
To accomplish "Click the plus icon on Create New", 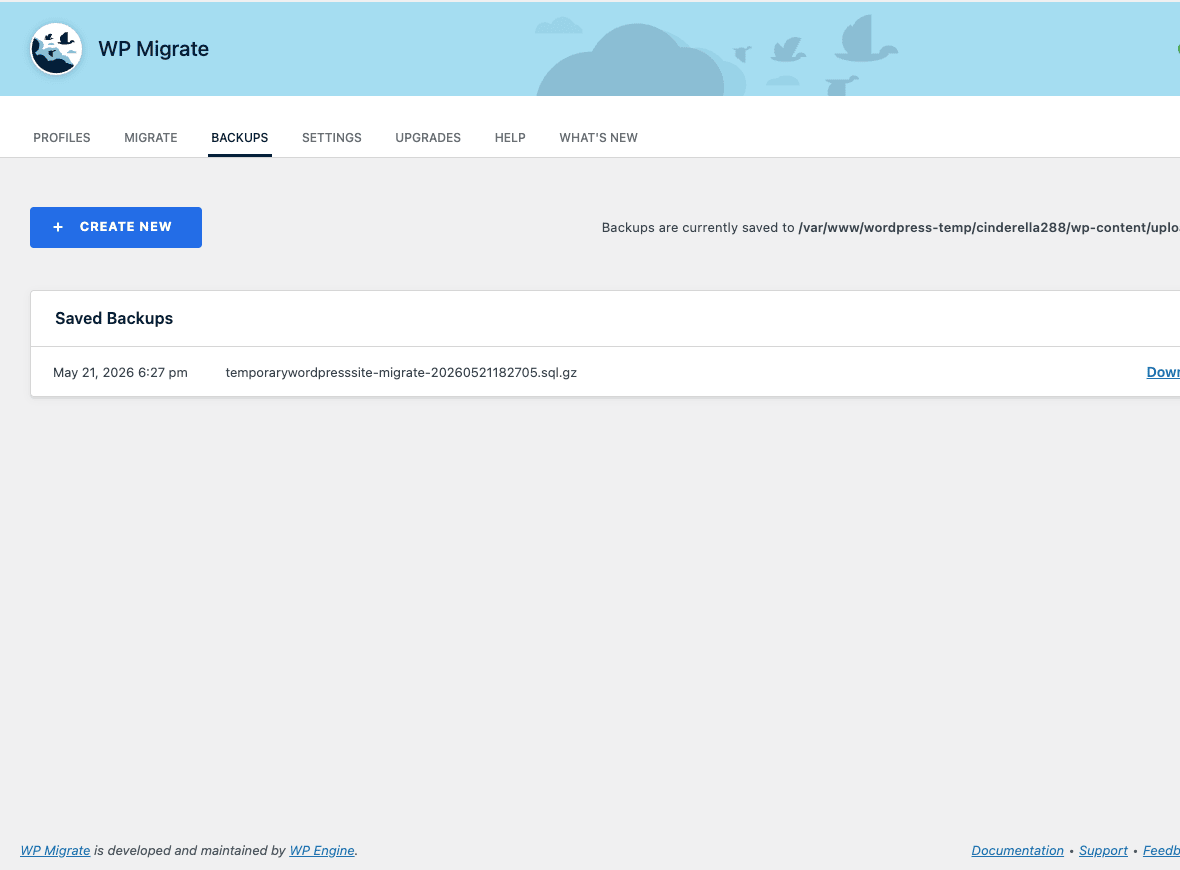I will (58, 227).
